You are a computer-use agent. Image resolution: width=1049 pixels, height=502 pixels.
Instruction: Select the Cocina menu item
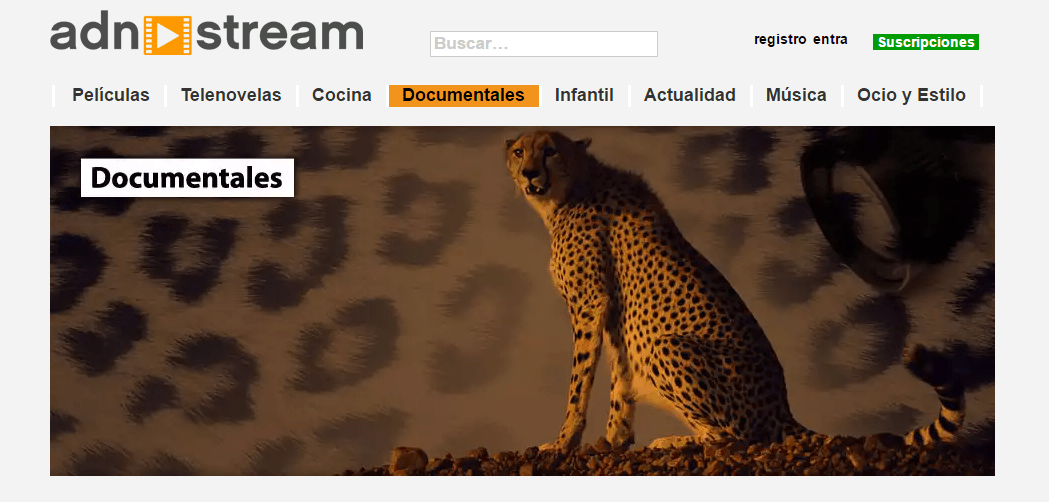point(342,96)
